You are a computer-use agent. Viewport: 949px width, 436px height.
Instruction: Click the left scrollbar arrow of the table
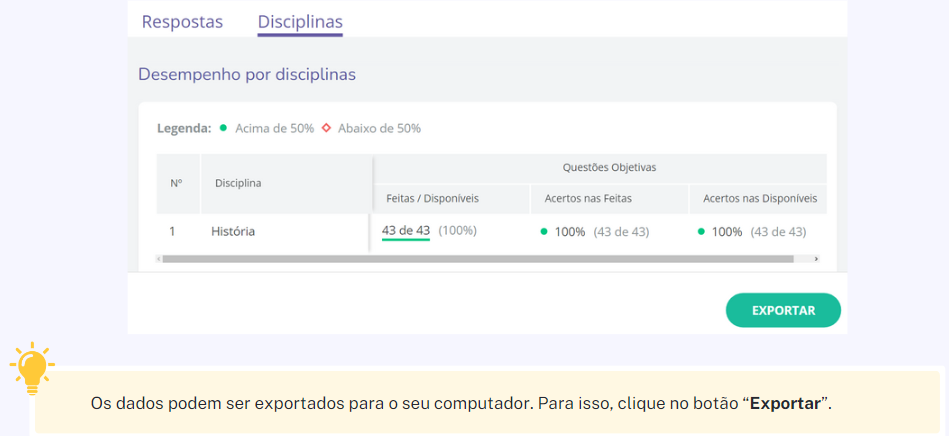(x=159, y=259)
